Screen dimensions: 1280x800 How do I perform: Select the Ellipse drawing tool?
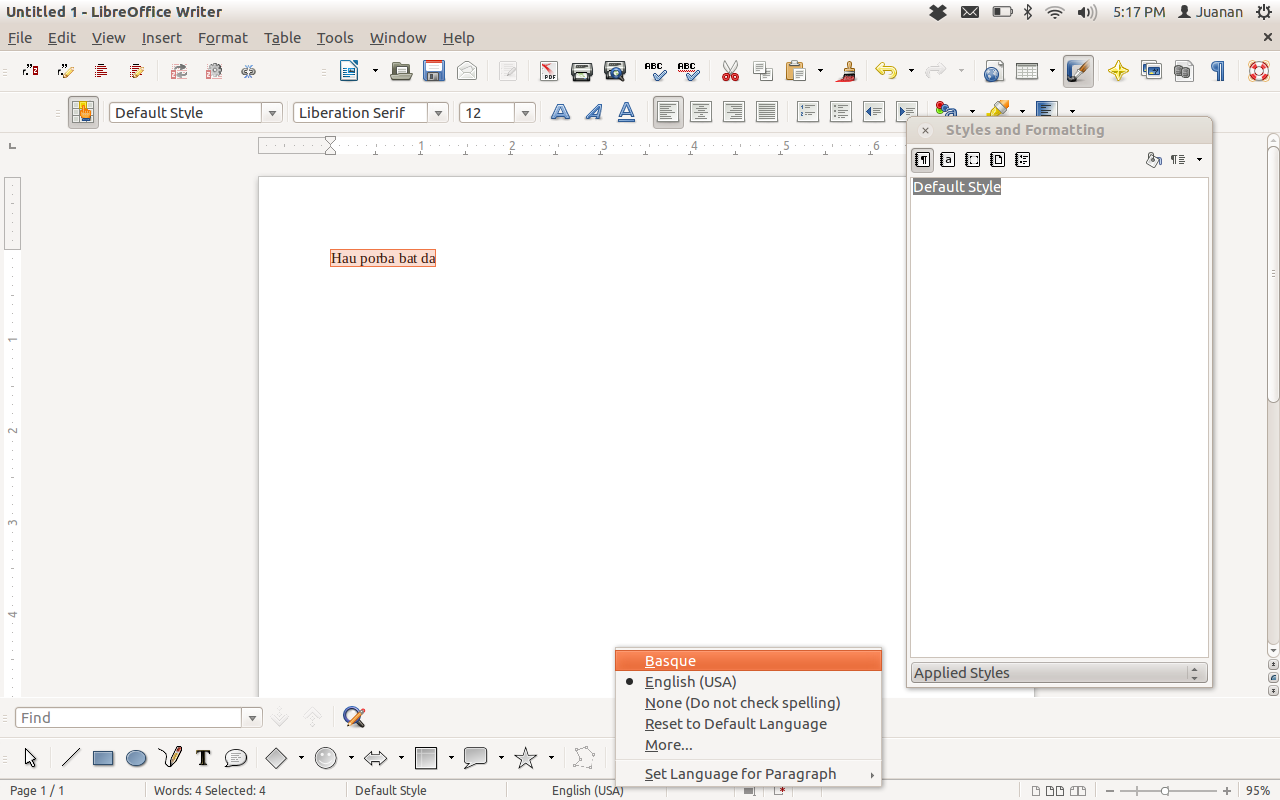(137, 758)
